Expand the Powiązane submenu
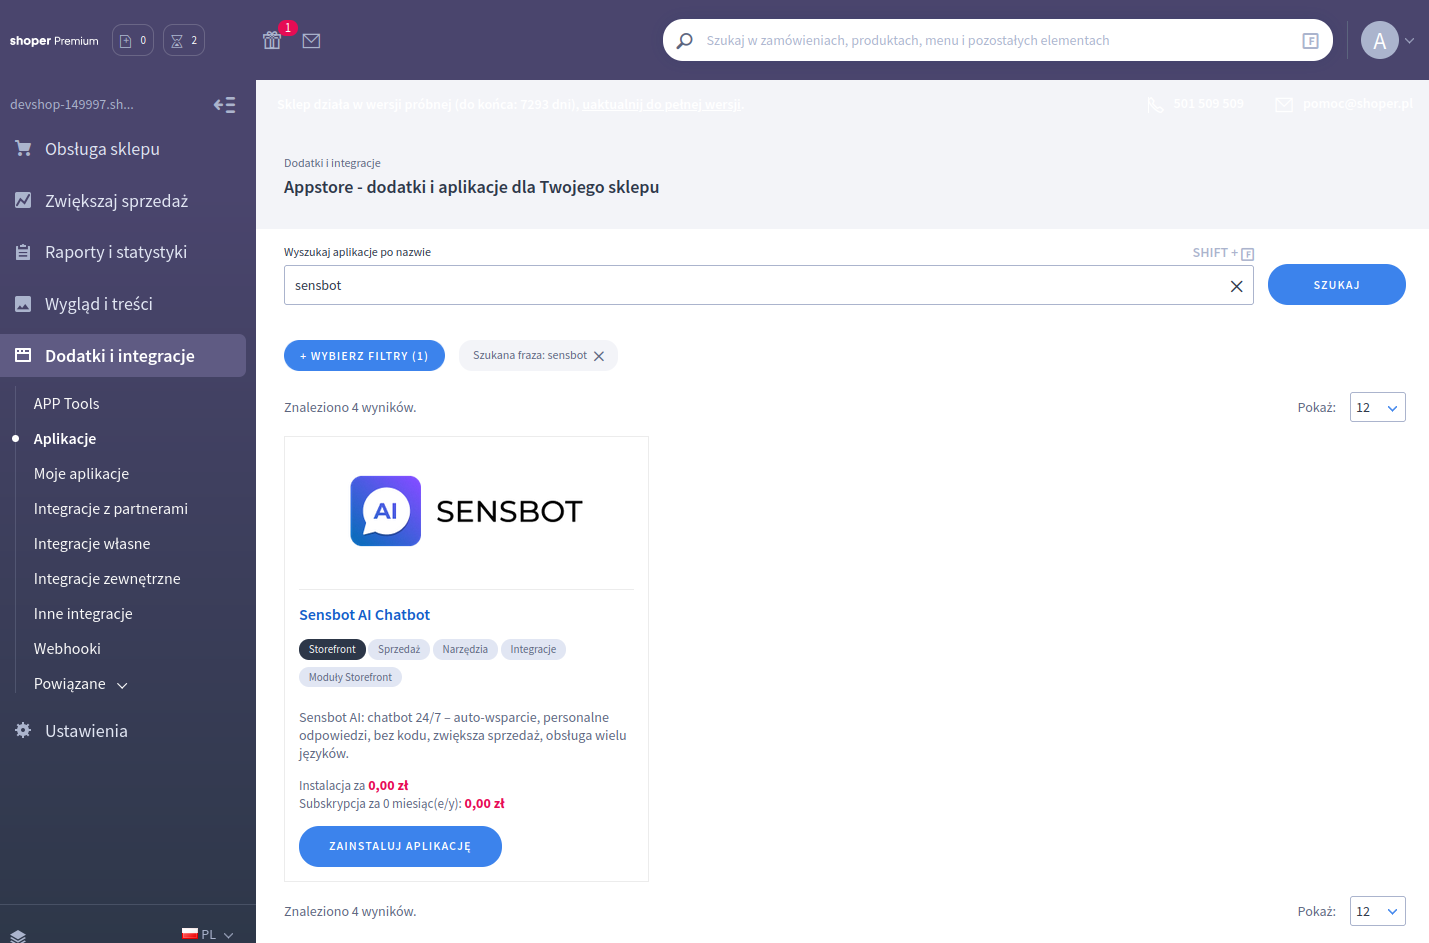Screen dimensions: 1429x943 click(81, 684)
